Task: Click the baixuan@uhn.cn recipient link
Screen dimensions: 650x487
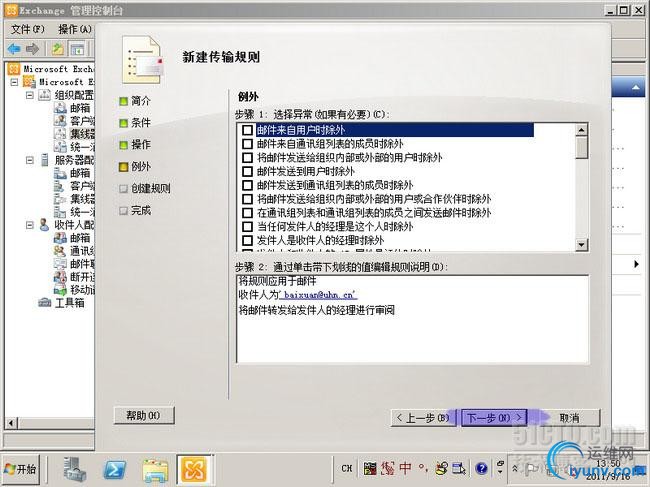Action: click(318, 295)
